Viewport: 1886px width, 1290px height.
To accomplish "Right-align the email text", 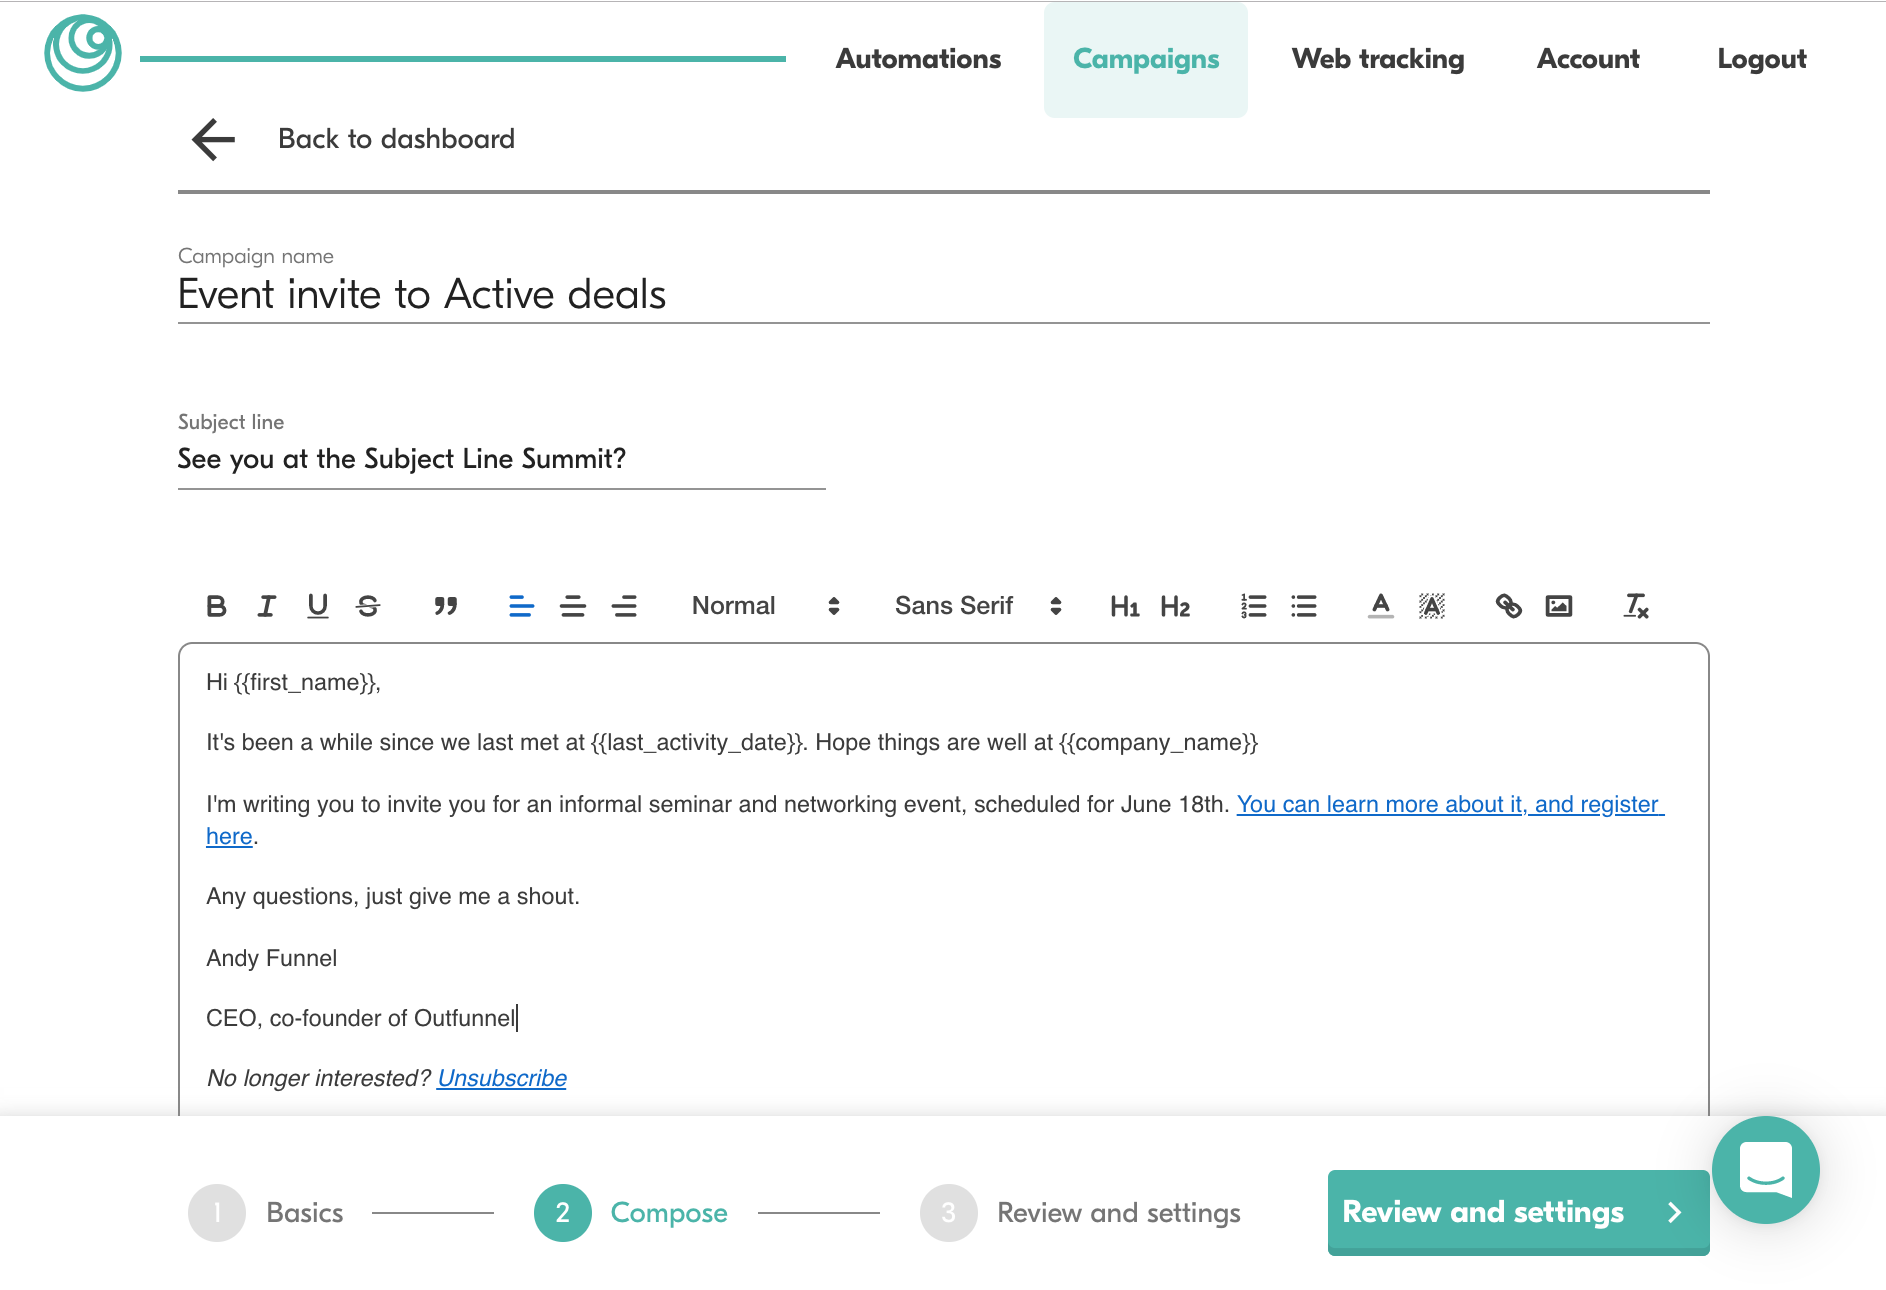I will 624,606.
